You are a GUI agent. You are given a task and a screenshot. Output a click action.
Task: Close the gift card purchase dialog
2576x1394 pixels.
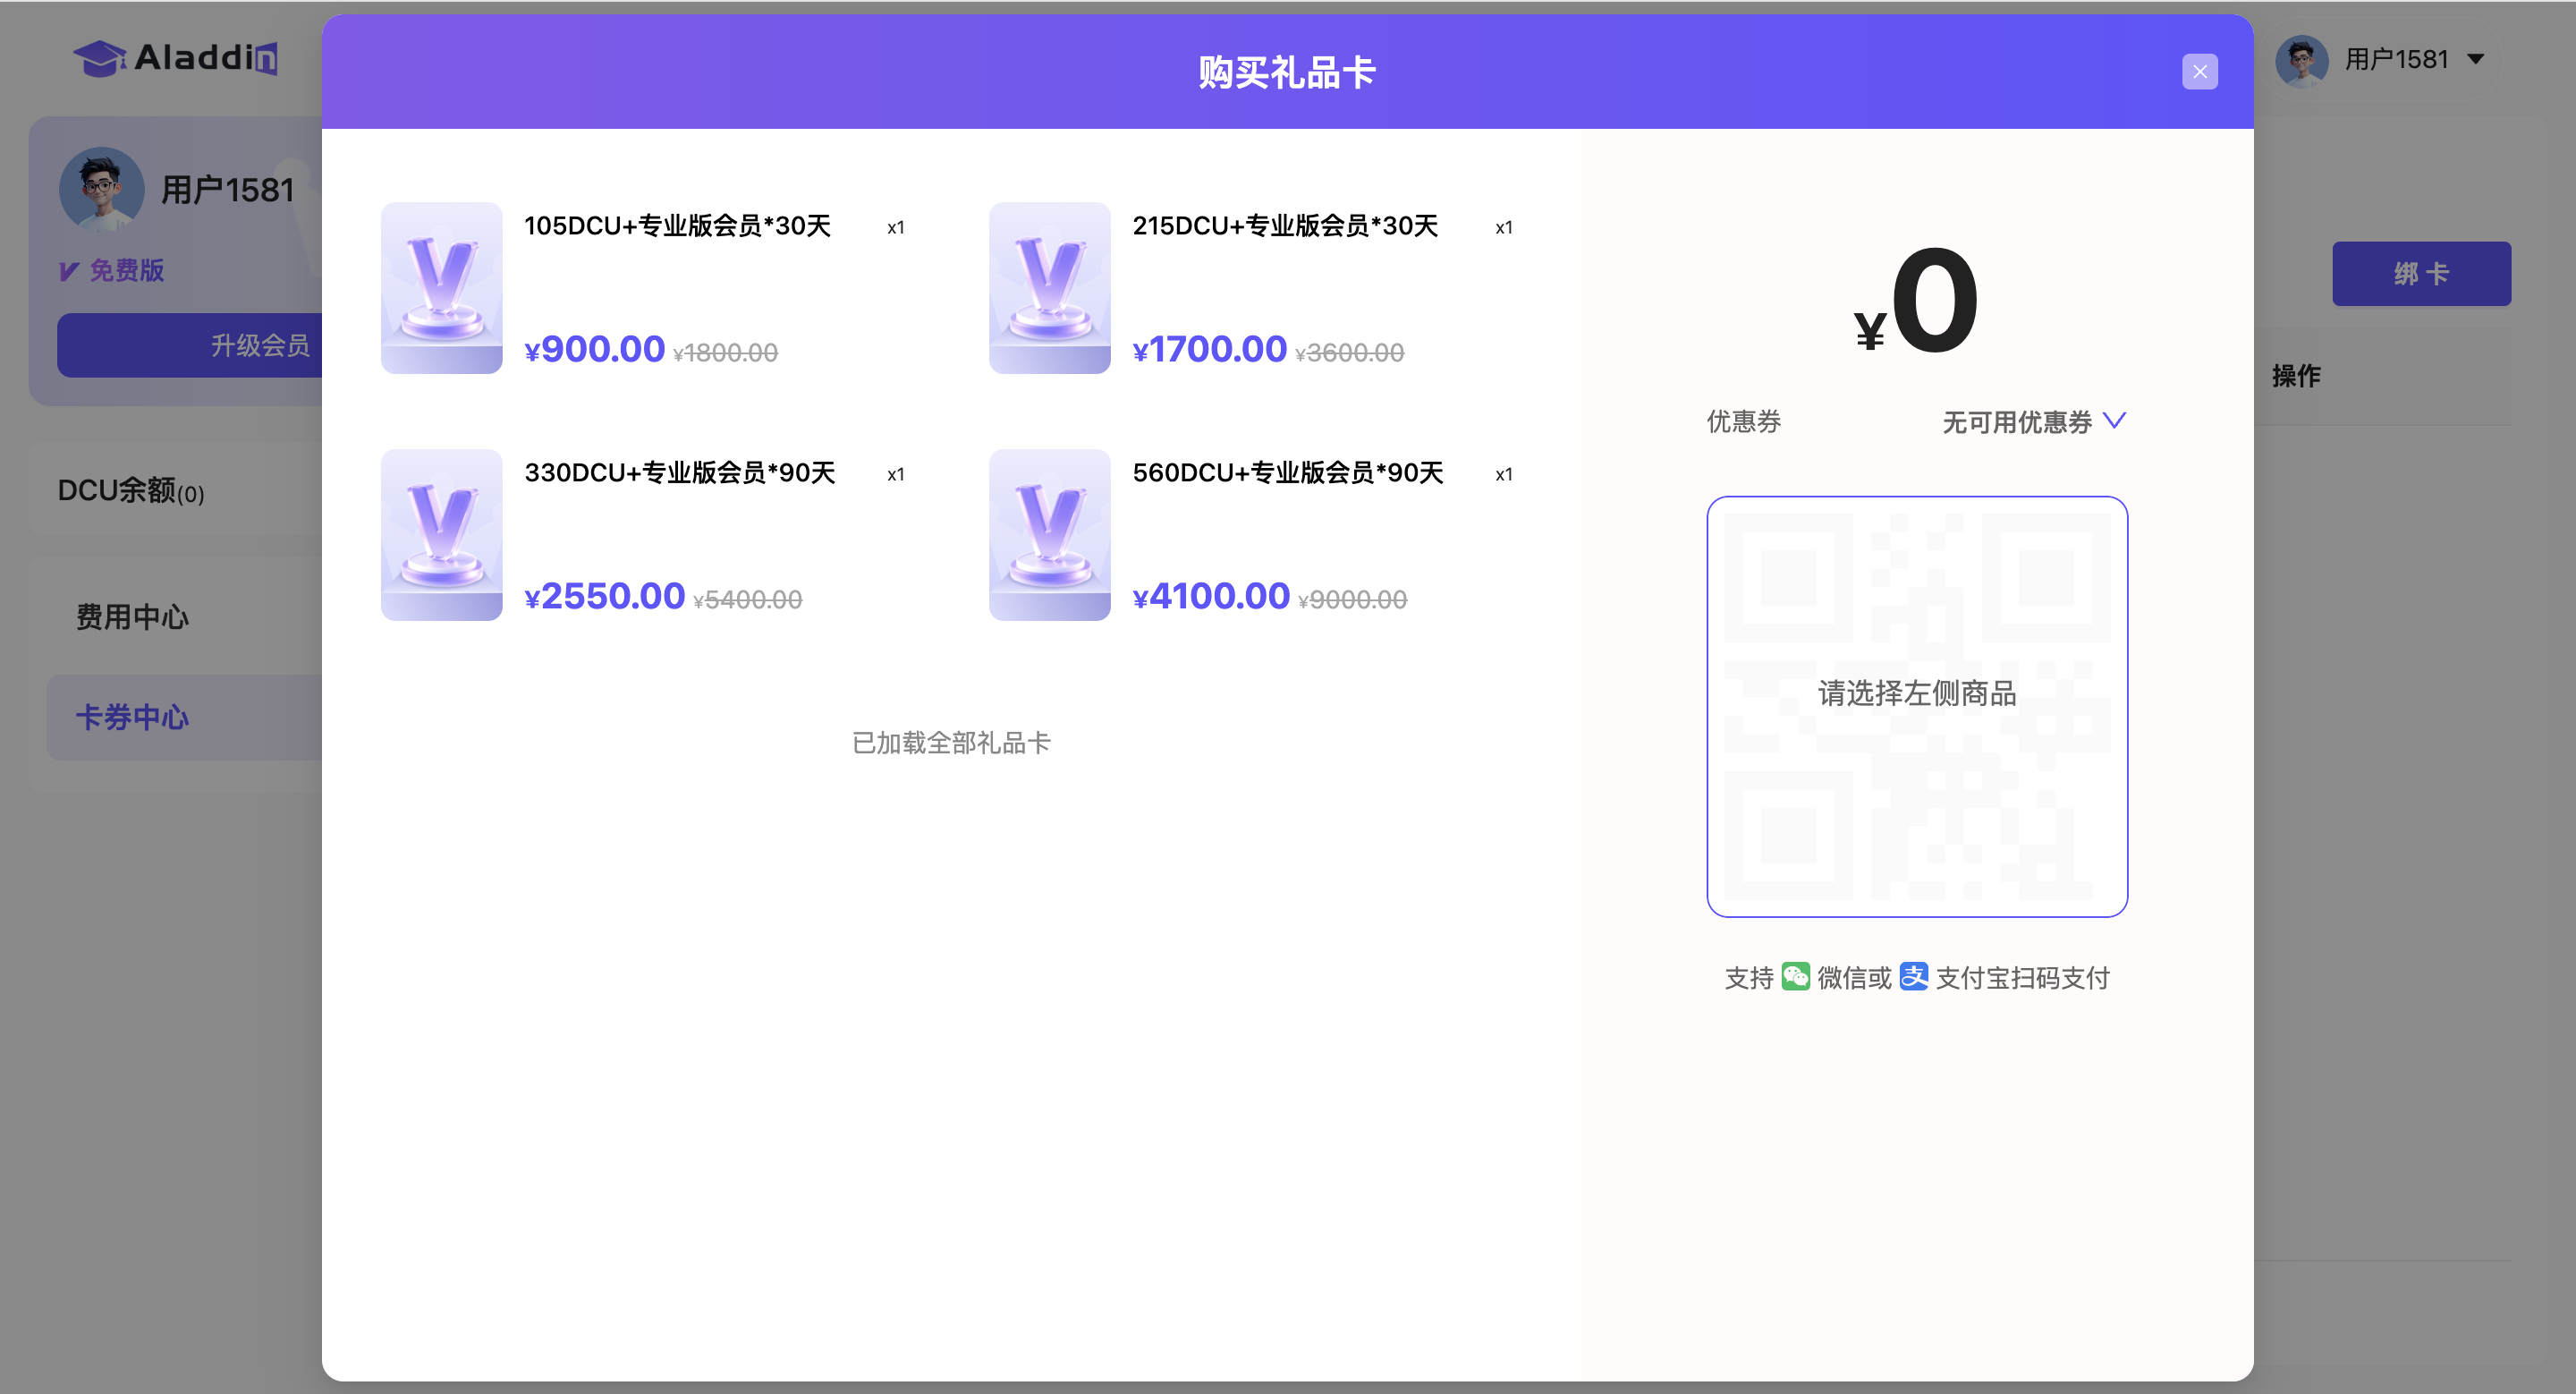[x=2199, y=72]
